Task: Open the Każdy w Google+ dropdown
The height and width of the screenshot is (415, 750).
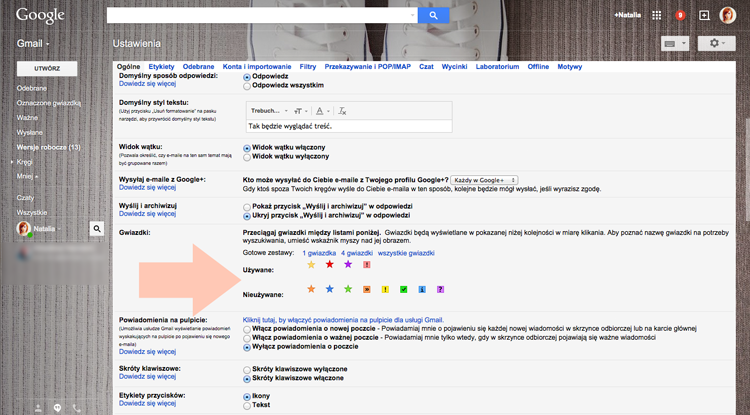Action: pos(485,180)
